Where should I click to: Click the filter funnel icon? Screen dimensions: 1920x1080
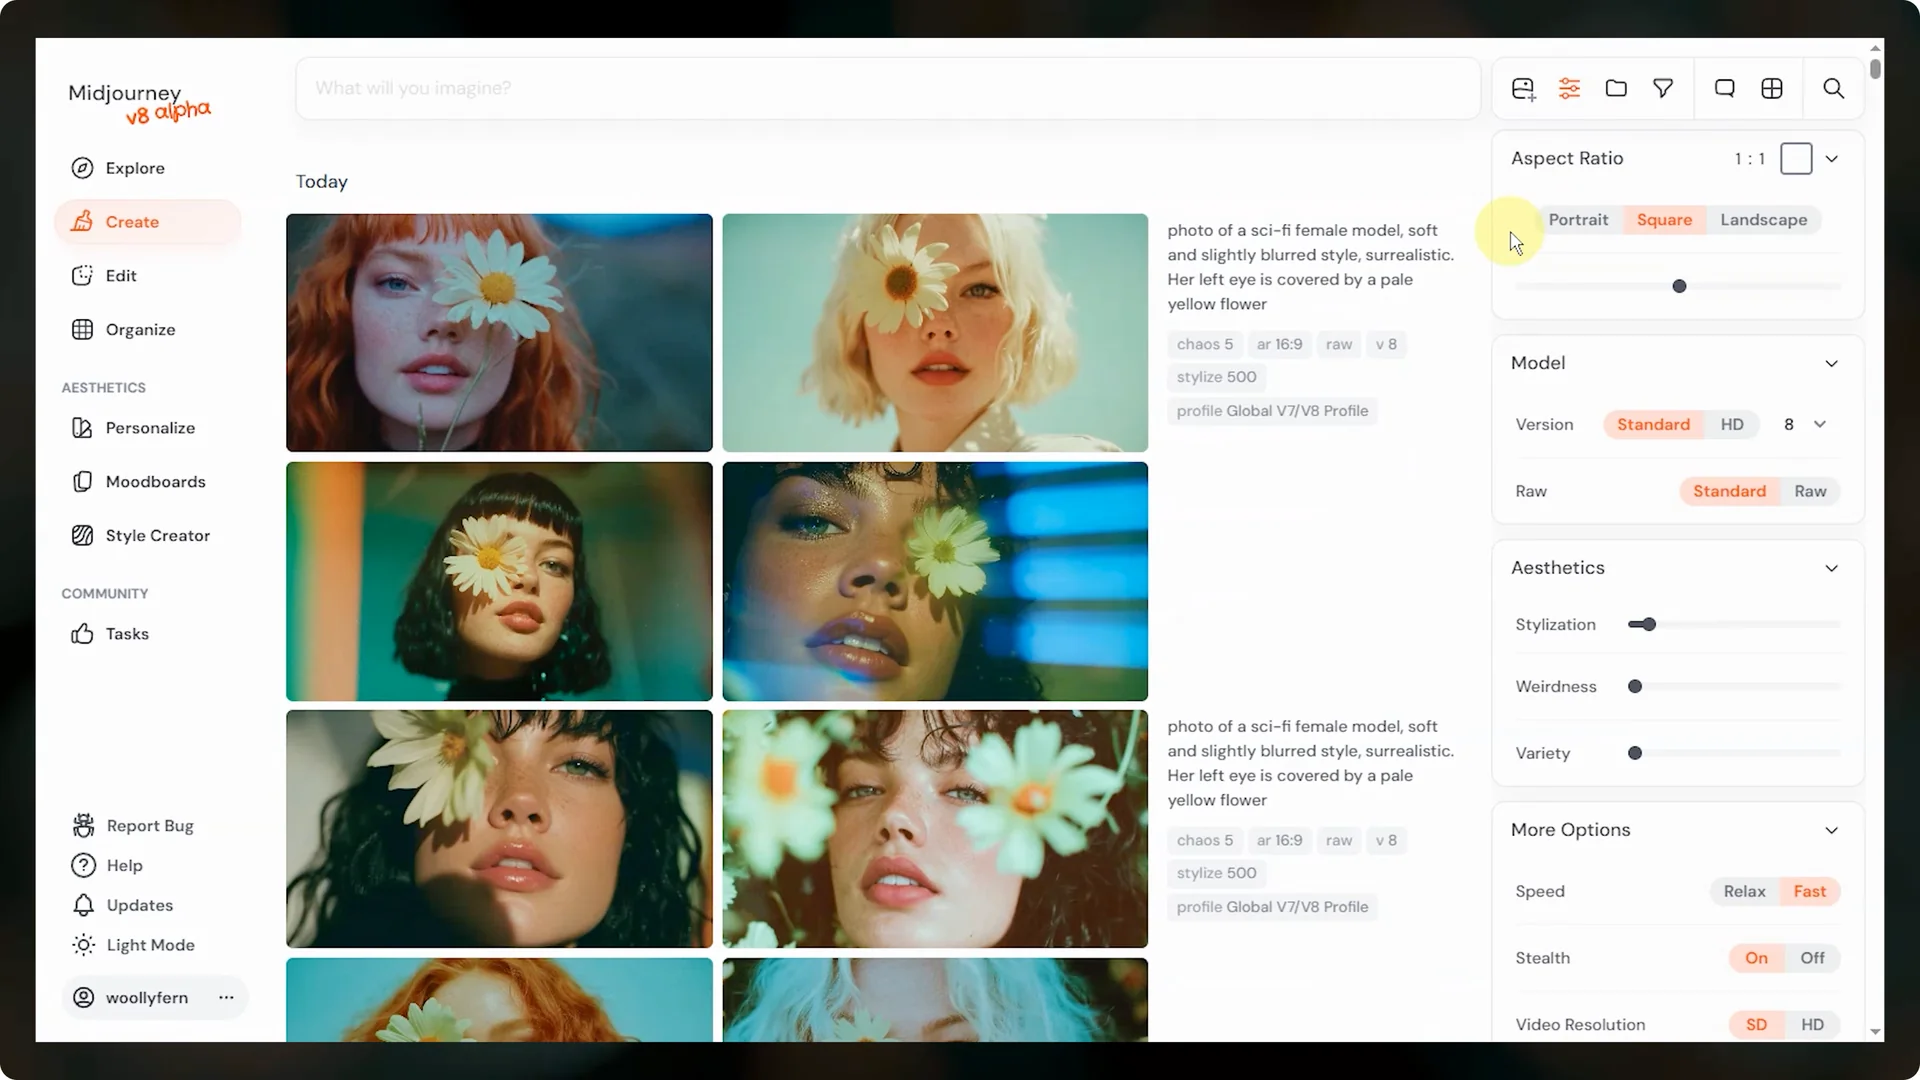(x=1663, y=89)
